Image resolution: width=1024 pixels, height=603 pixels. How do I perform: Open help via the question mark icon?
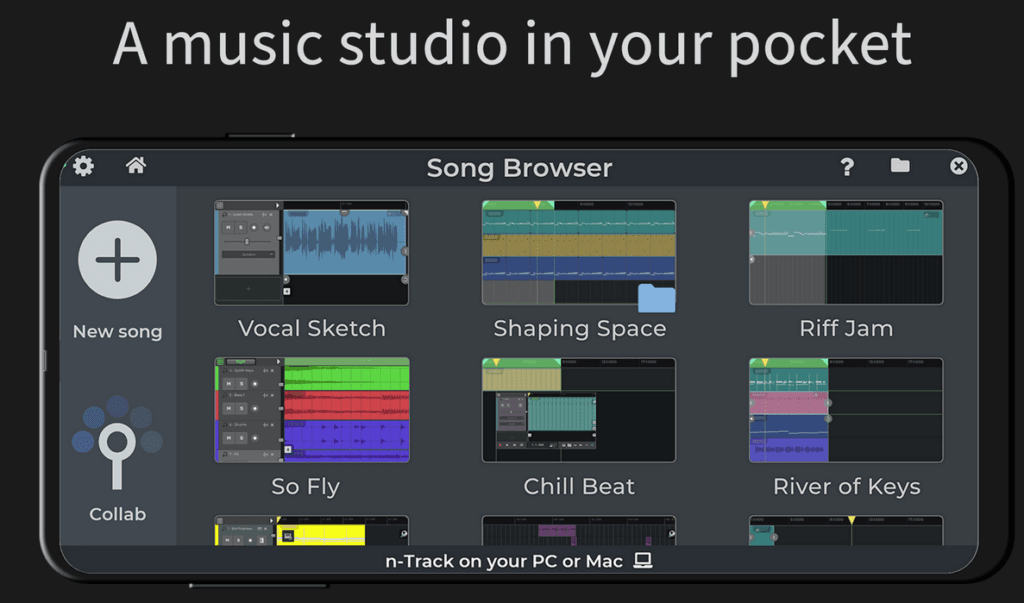(847, 167)
